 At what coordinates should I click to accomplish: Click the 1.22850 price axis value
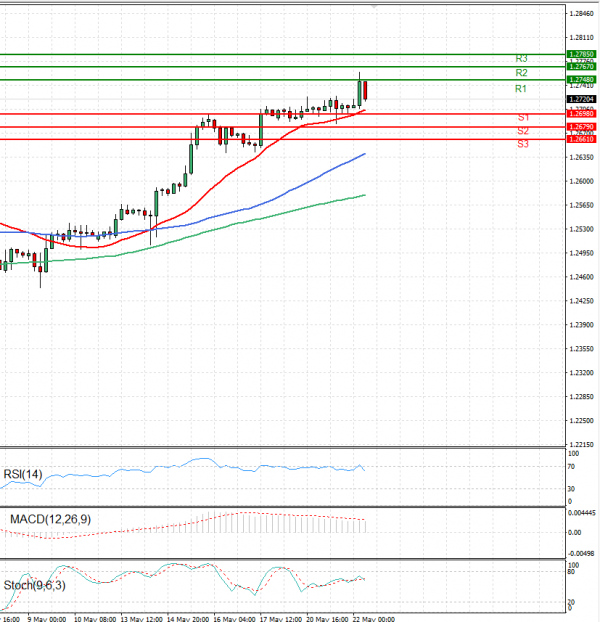[x=581, y=397]
